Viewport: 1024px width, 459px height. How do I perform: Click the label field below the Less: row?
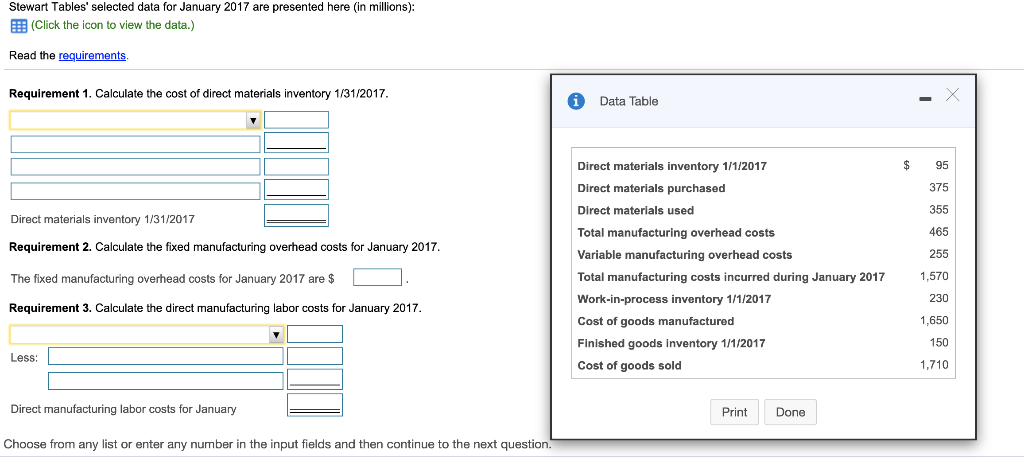pyautogui.click(x=166, y=381)
